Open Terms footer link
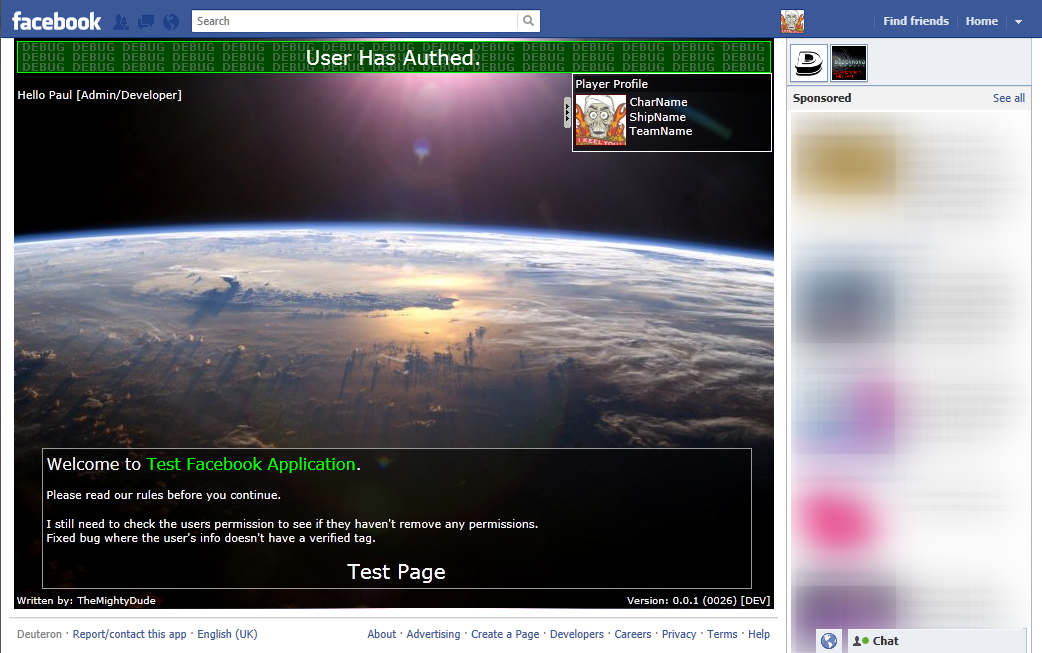Image resolution: width=1042 pixels, height=653 pixels. pyautogui.click(x=722, y=634)
